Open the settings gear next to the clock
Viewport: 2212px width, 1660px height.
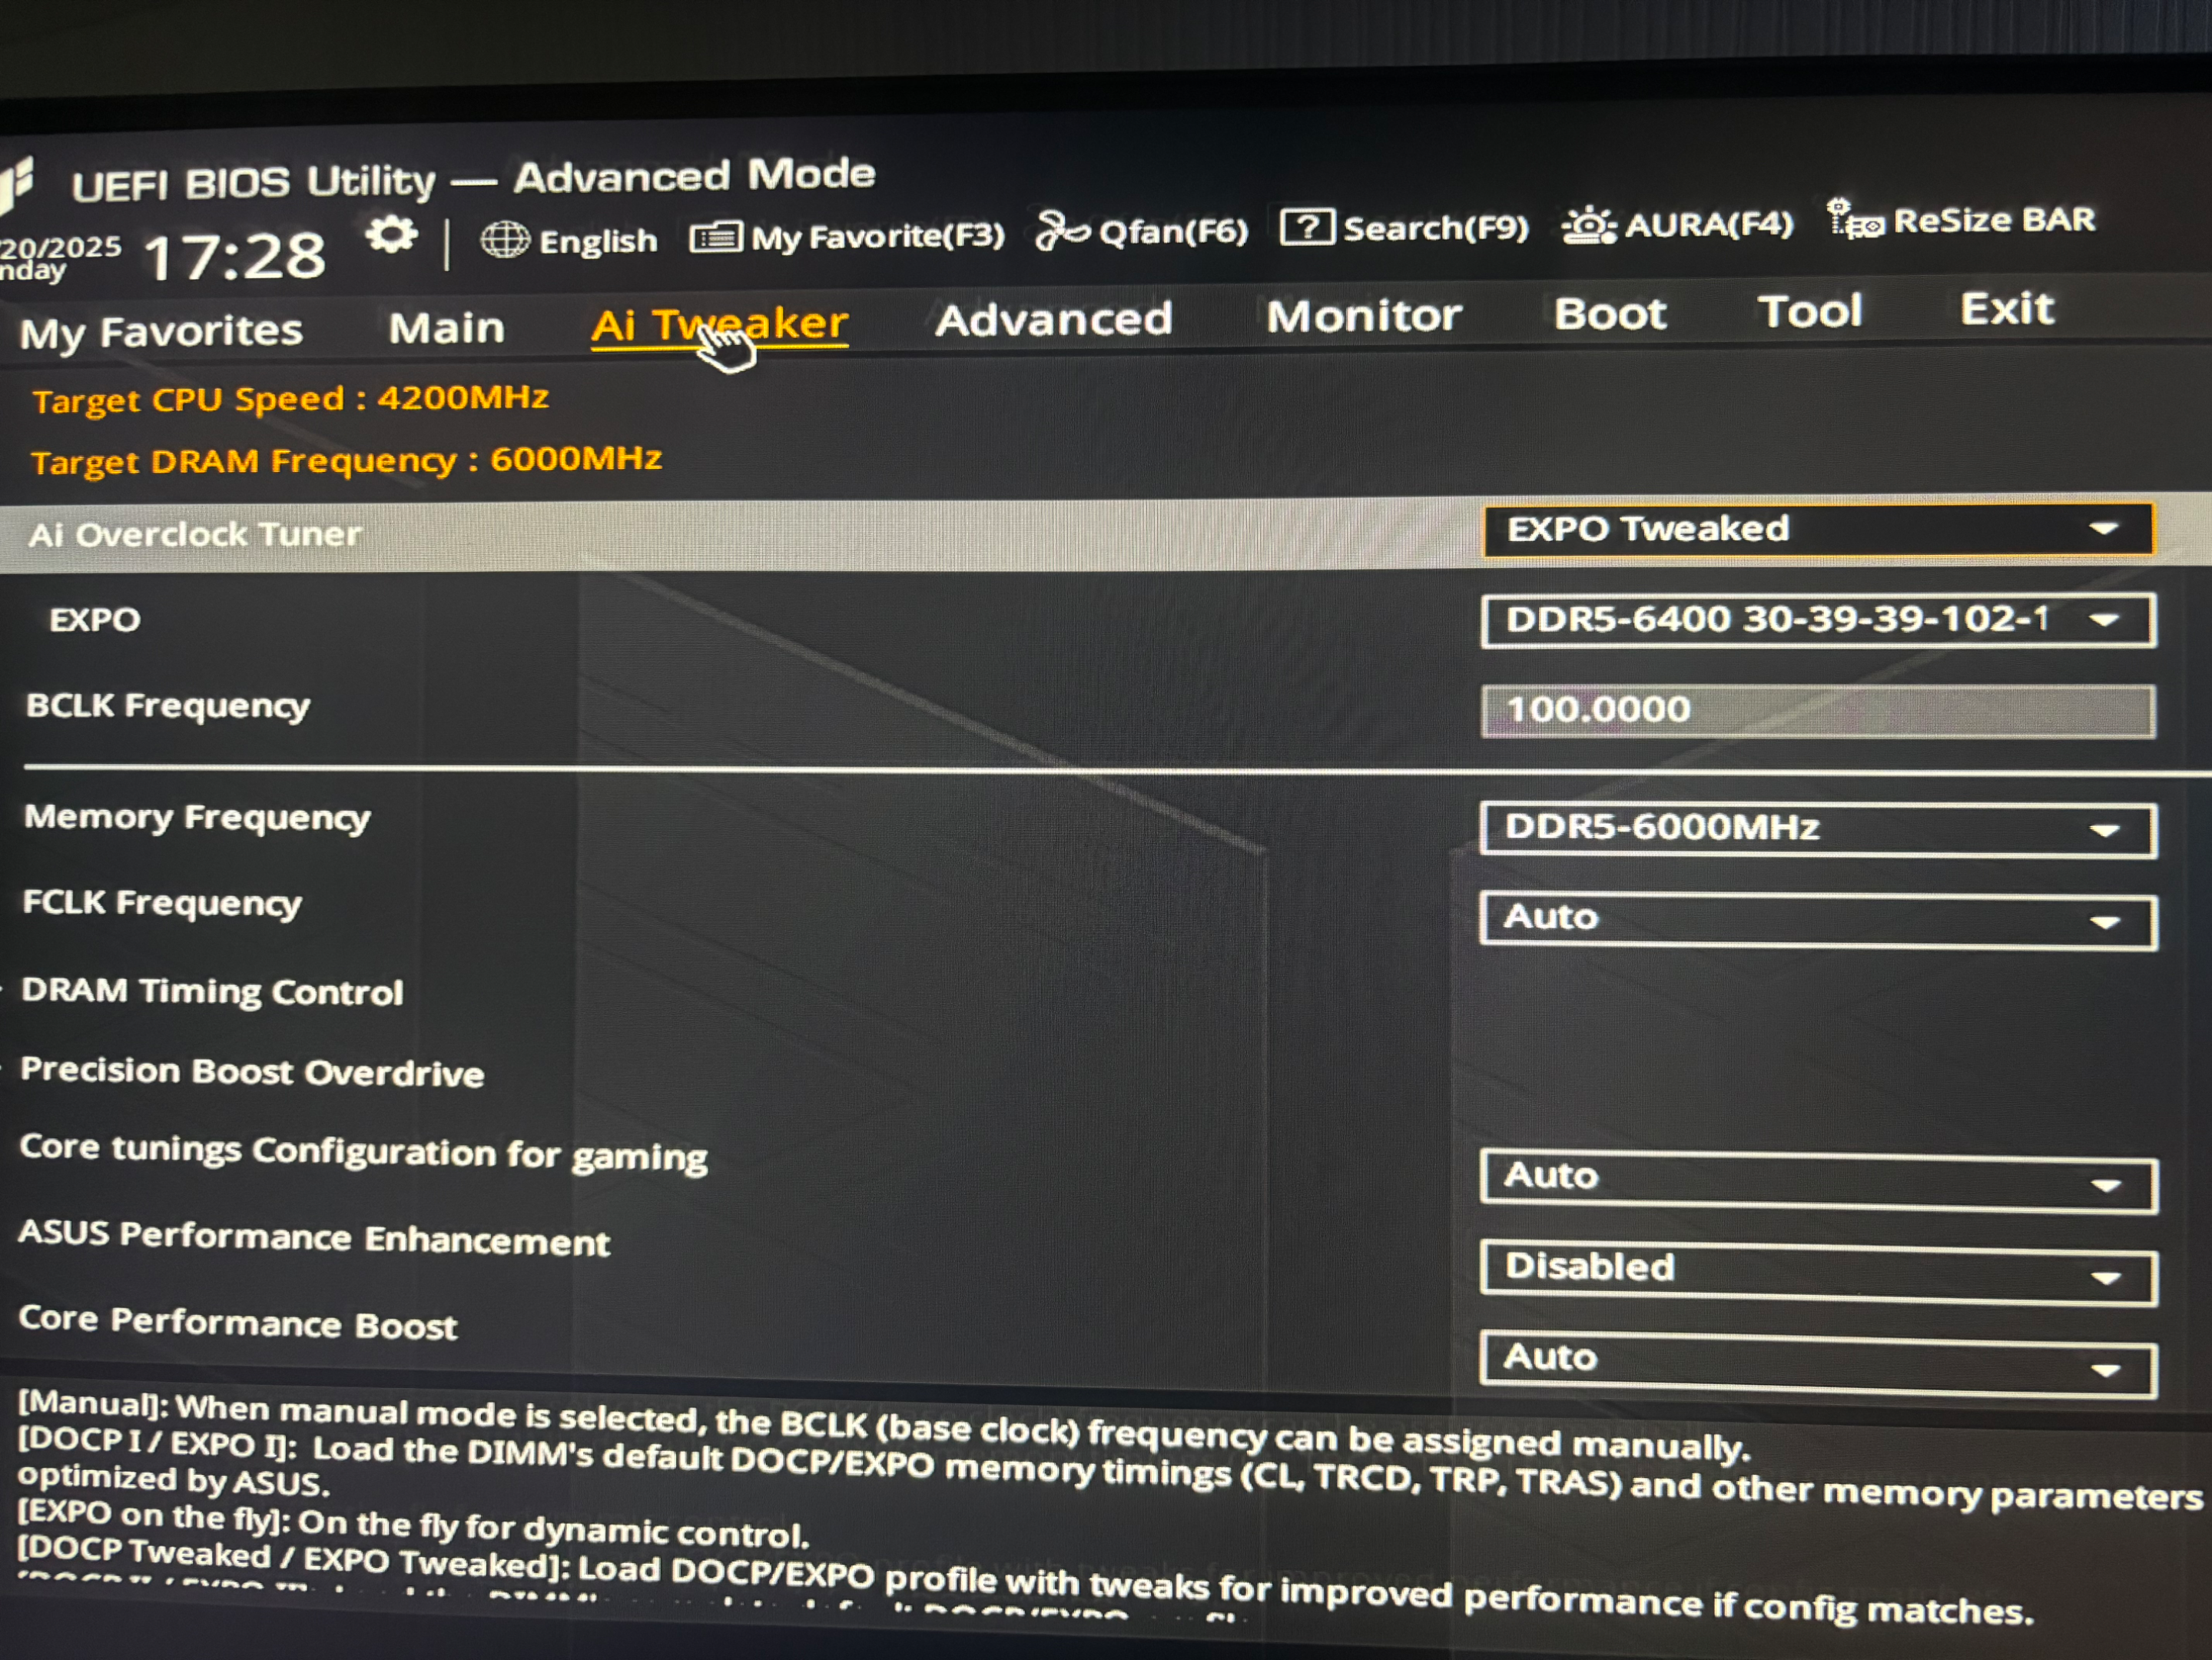click(x=390, y=236)
